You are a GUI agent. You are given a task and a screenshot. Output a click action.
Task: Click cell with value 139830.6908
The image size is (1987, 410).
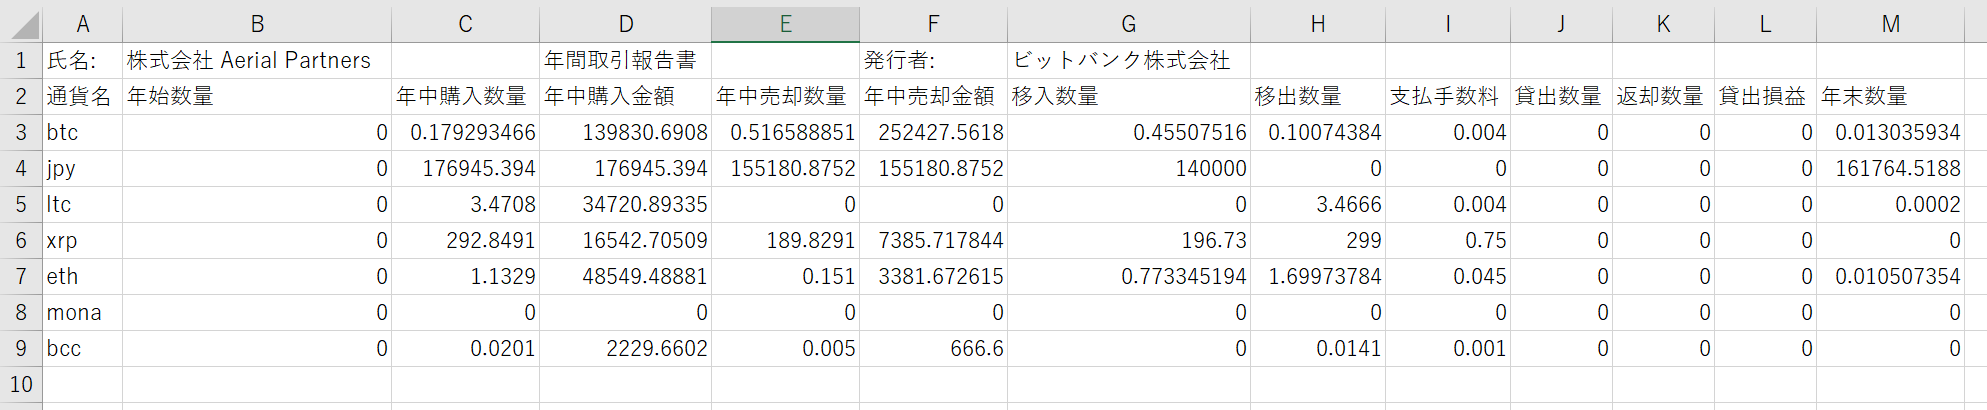tap(625, 133)
